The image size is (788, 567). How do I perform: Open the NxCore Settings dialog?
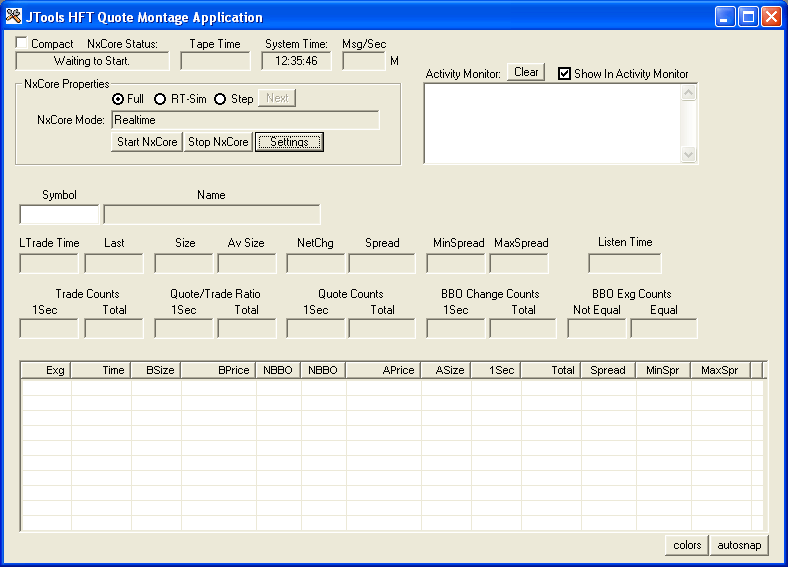pos(289,142)
